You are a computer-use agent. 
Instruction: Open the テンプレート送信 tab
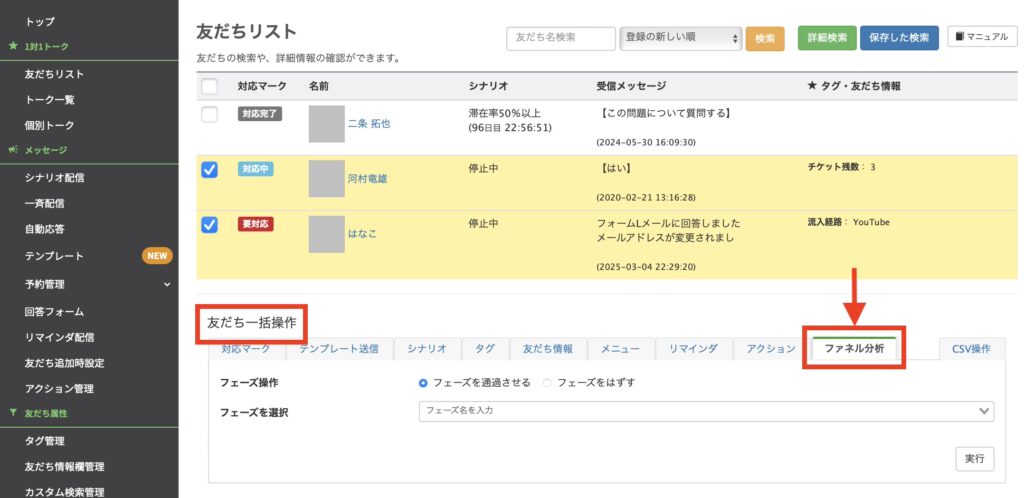coord(339,349)
